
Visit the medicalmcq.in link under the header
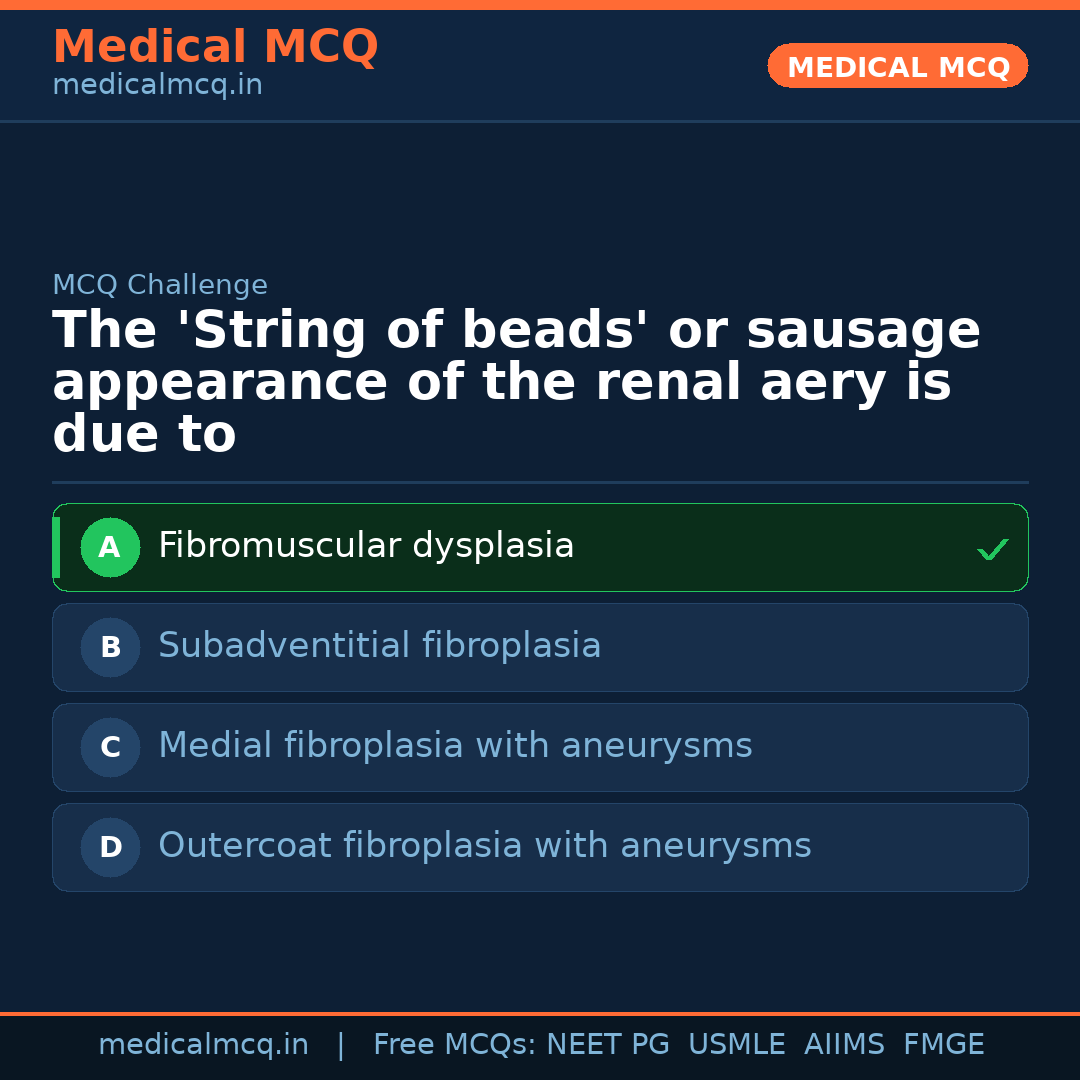click(157, 86)
